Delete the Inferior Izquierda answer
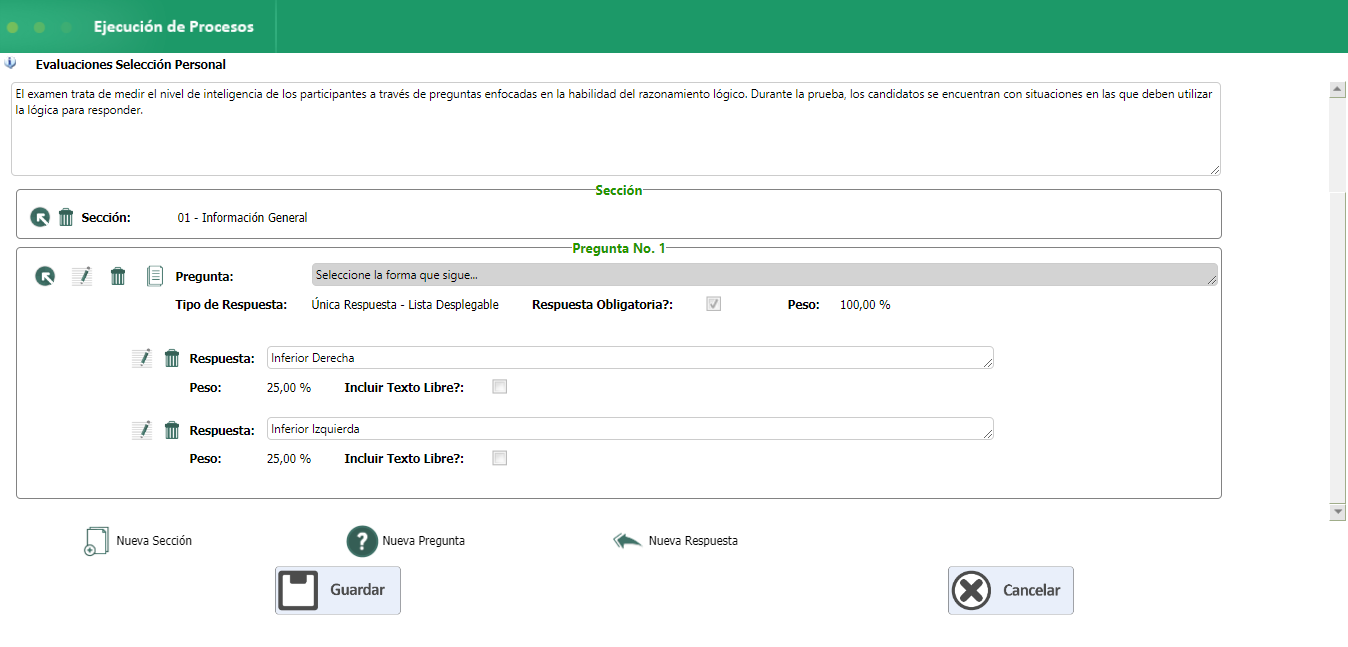The width and height of the screenshot is (1348, 647). pos(172,430)
